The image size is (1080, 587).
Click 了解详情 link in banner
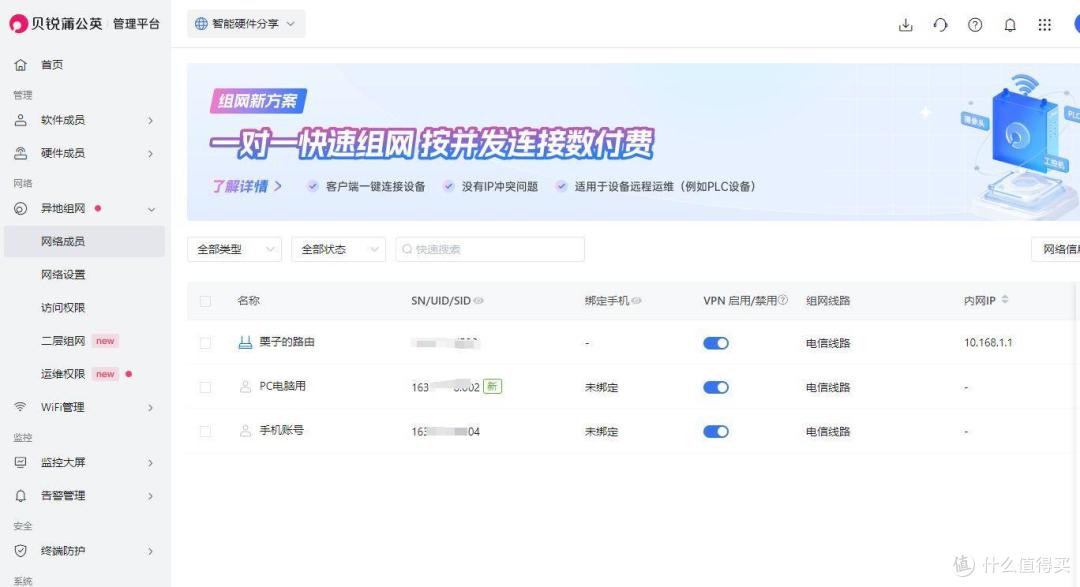246,186
